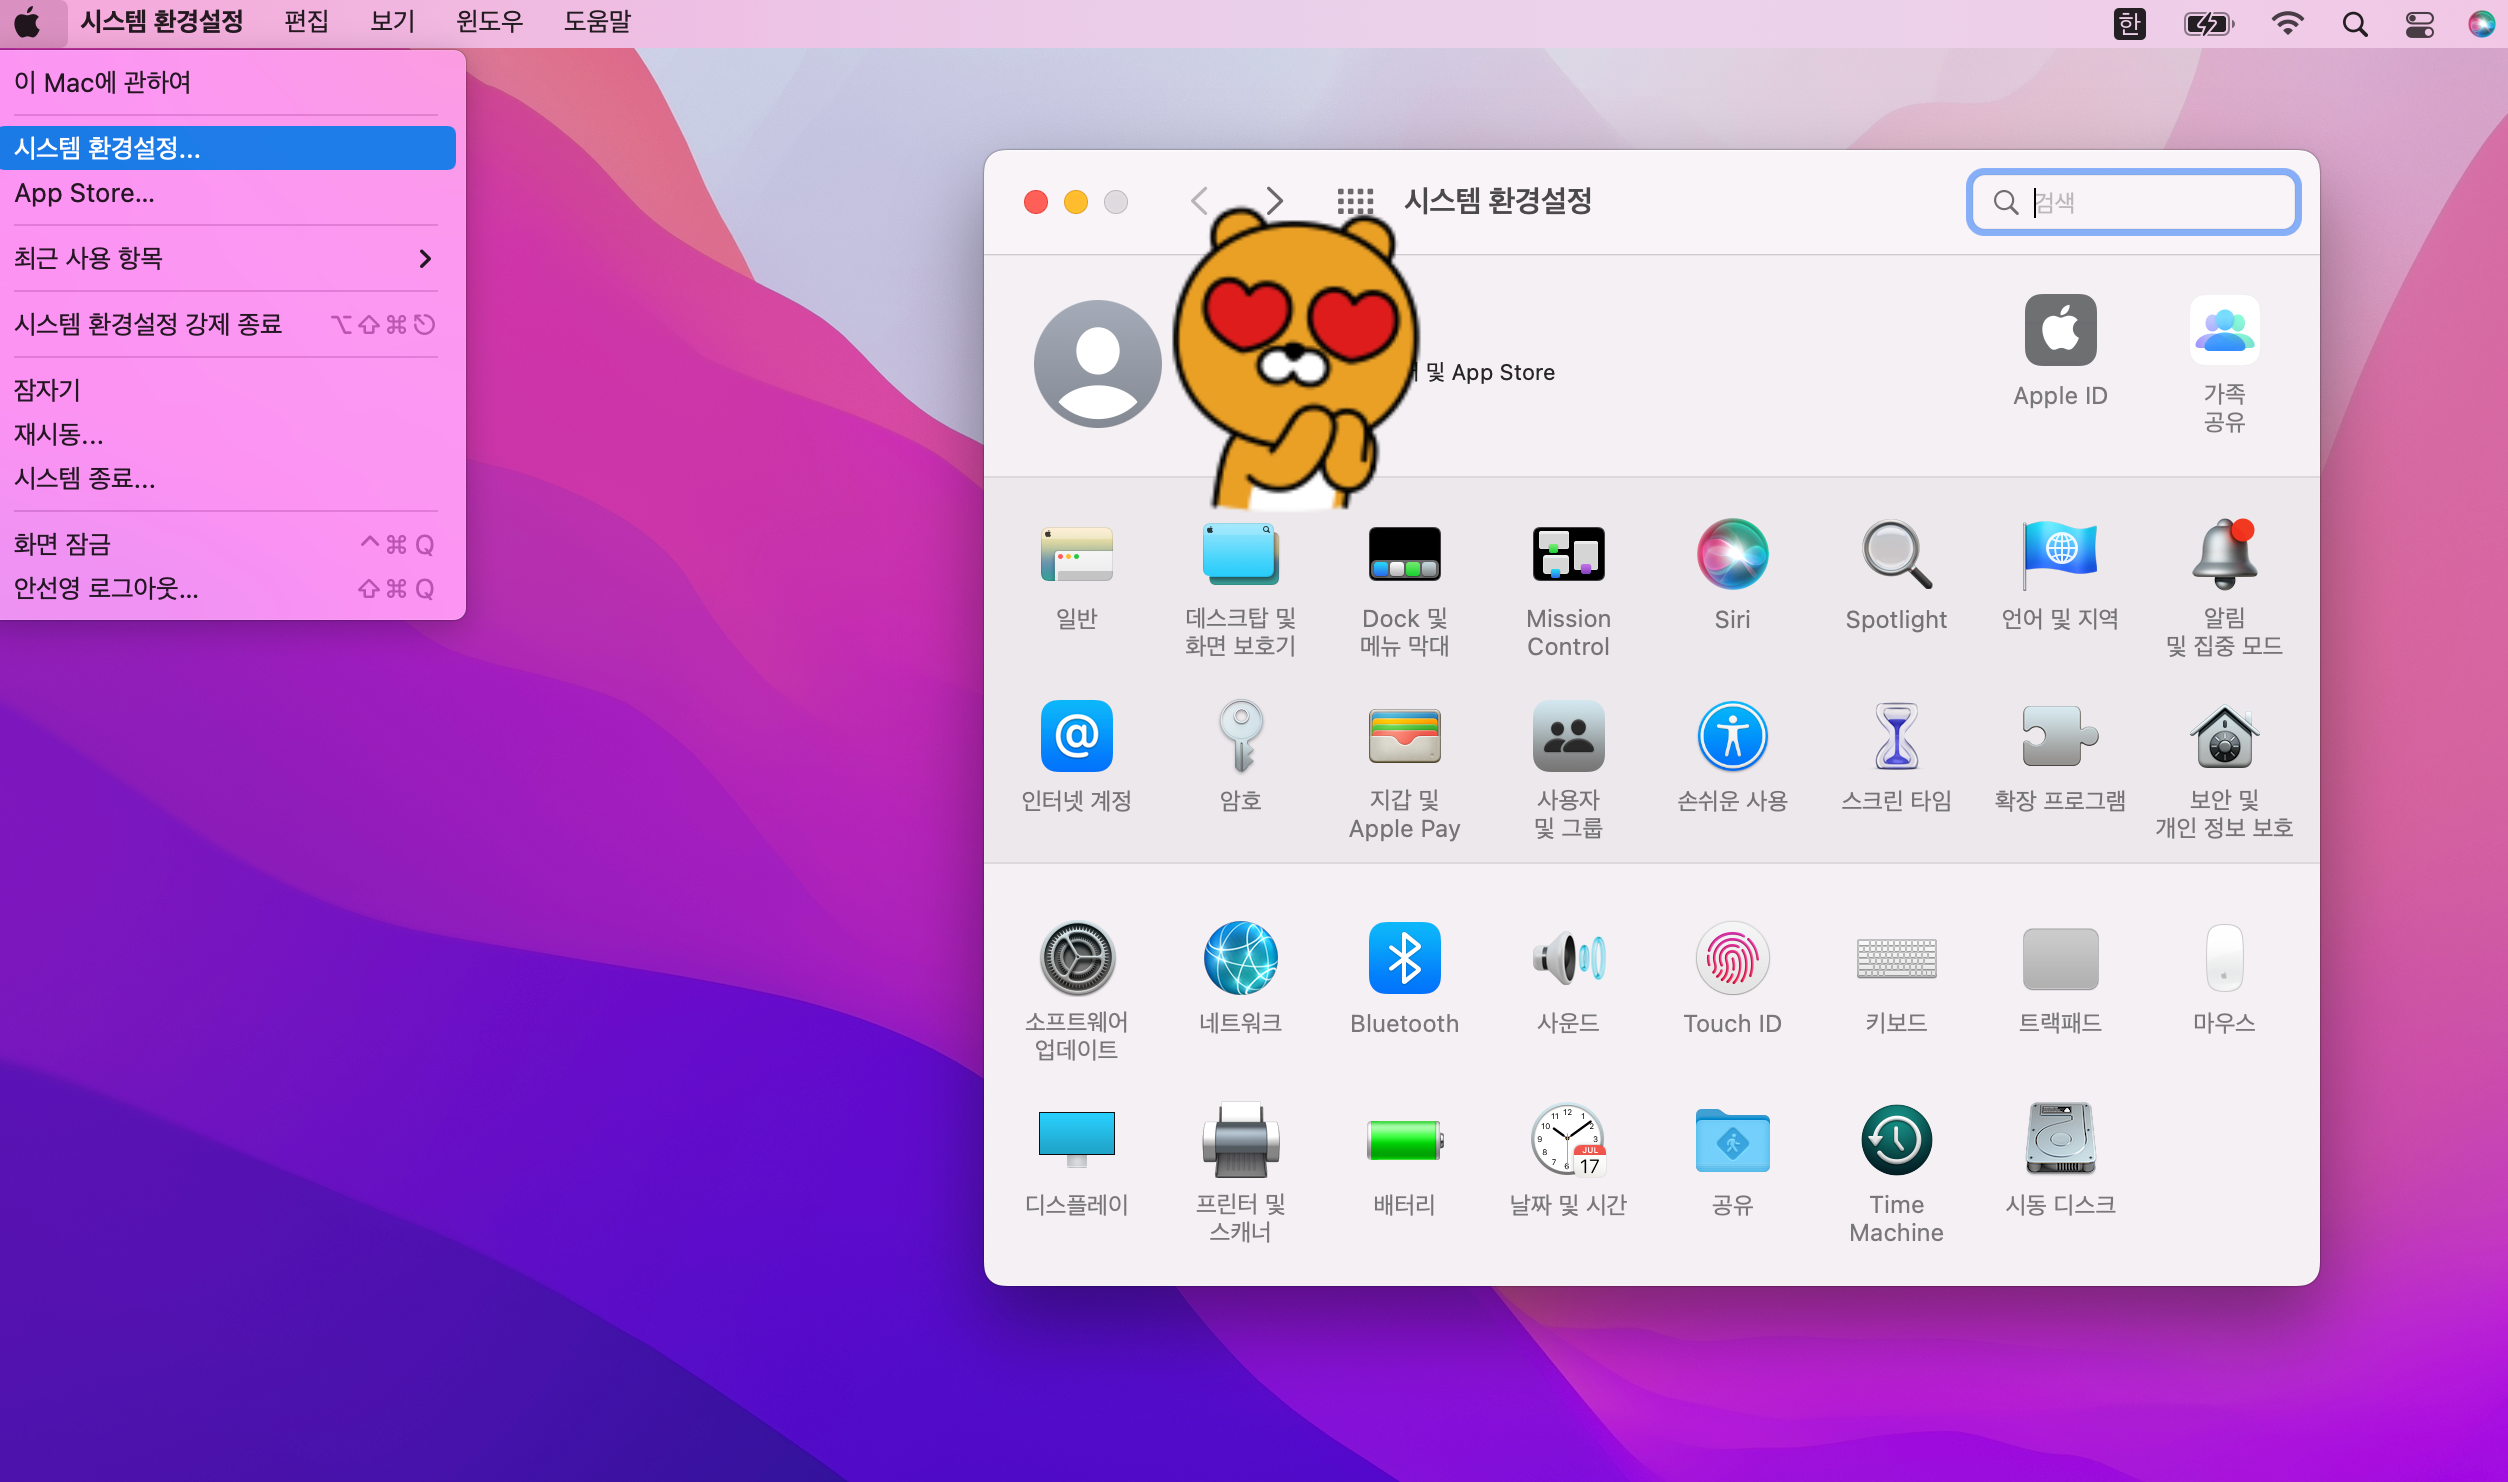
Task: Open the 보기 menu in menu bar
Action: [x=392, y=22]
